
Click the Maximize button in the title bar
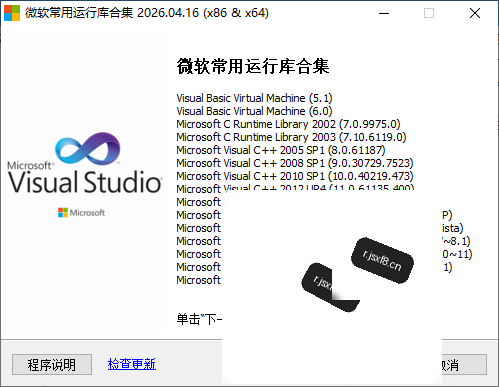coord(429,13)
